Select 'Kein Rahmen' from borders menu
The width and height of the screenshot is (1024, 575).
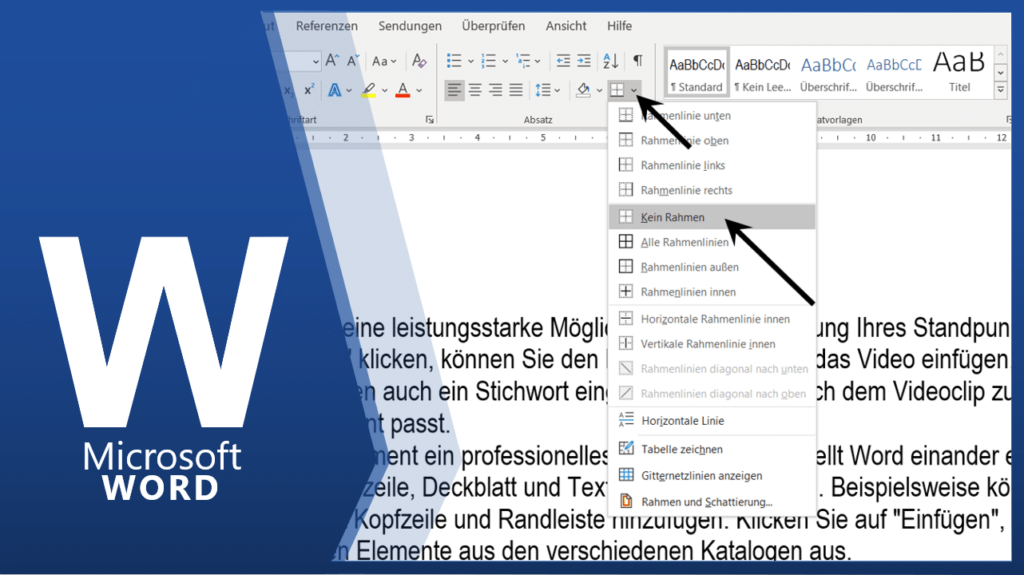tap(672, 217)
